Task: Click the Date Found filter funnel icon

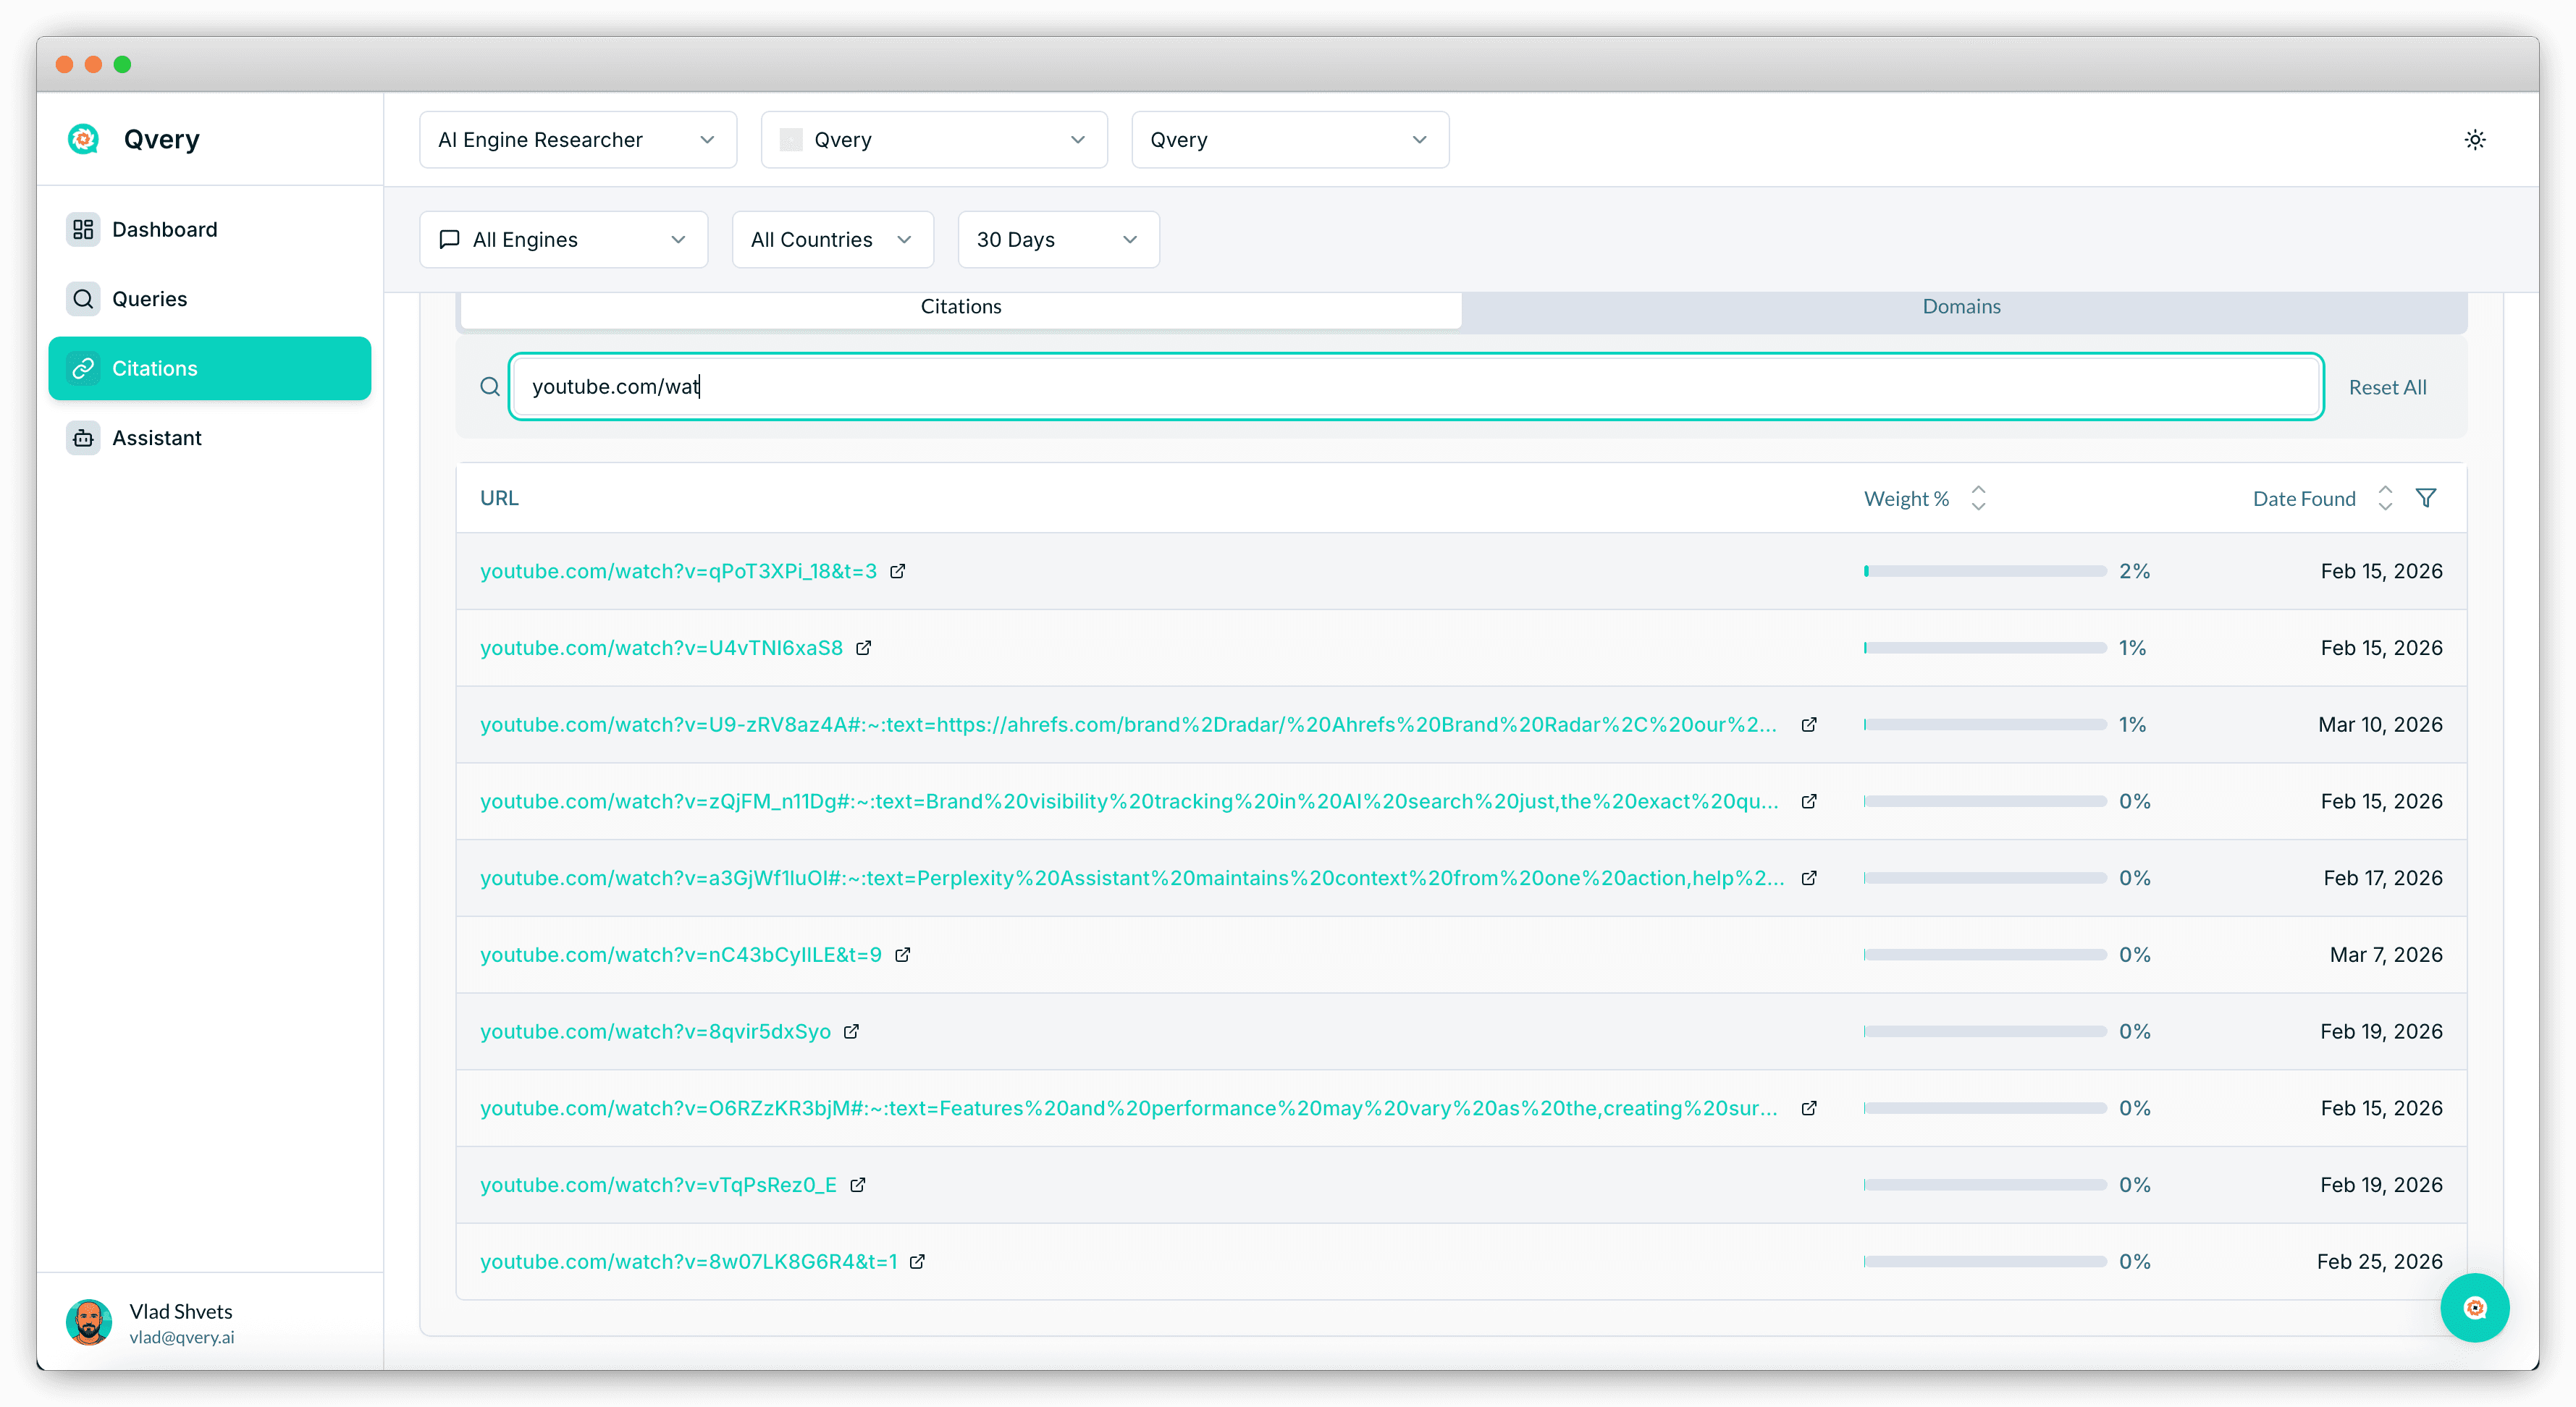Action: [2425, 498]
